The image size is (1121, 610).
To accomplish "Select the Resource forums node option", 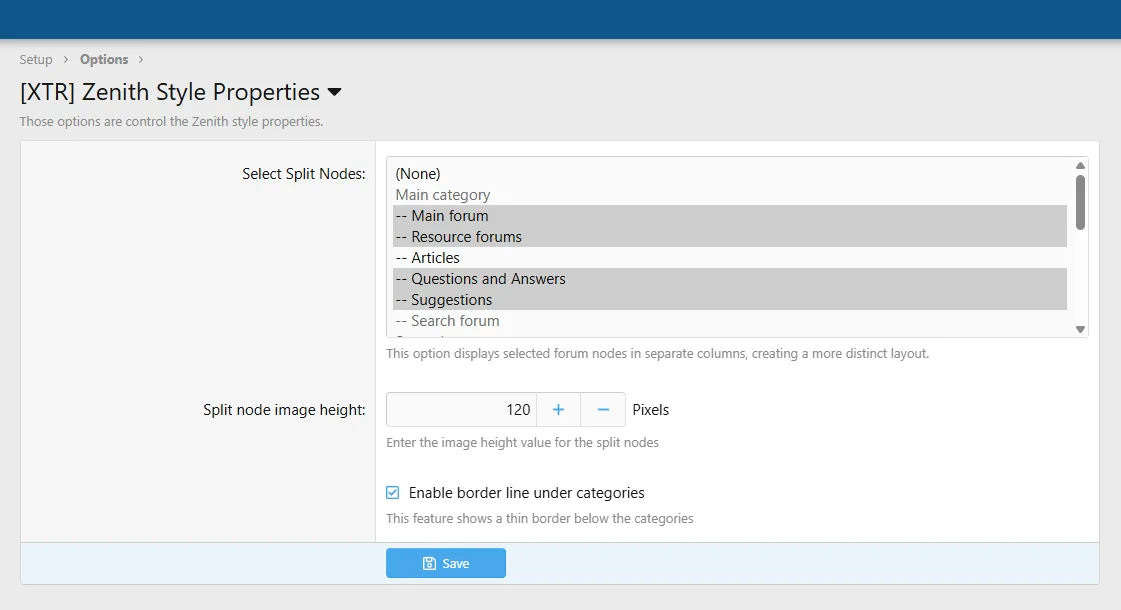I will (x=458, y=237).
